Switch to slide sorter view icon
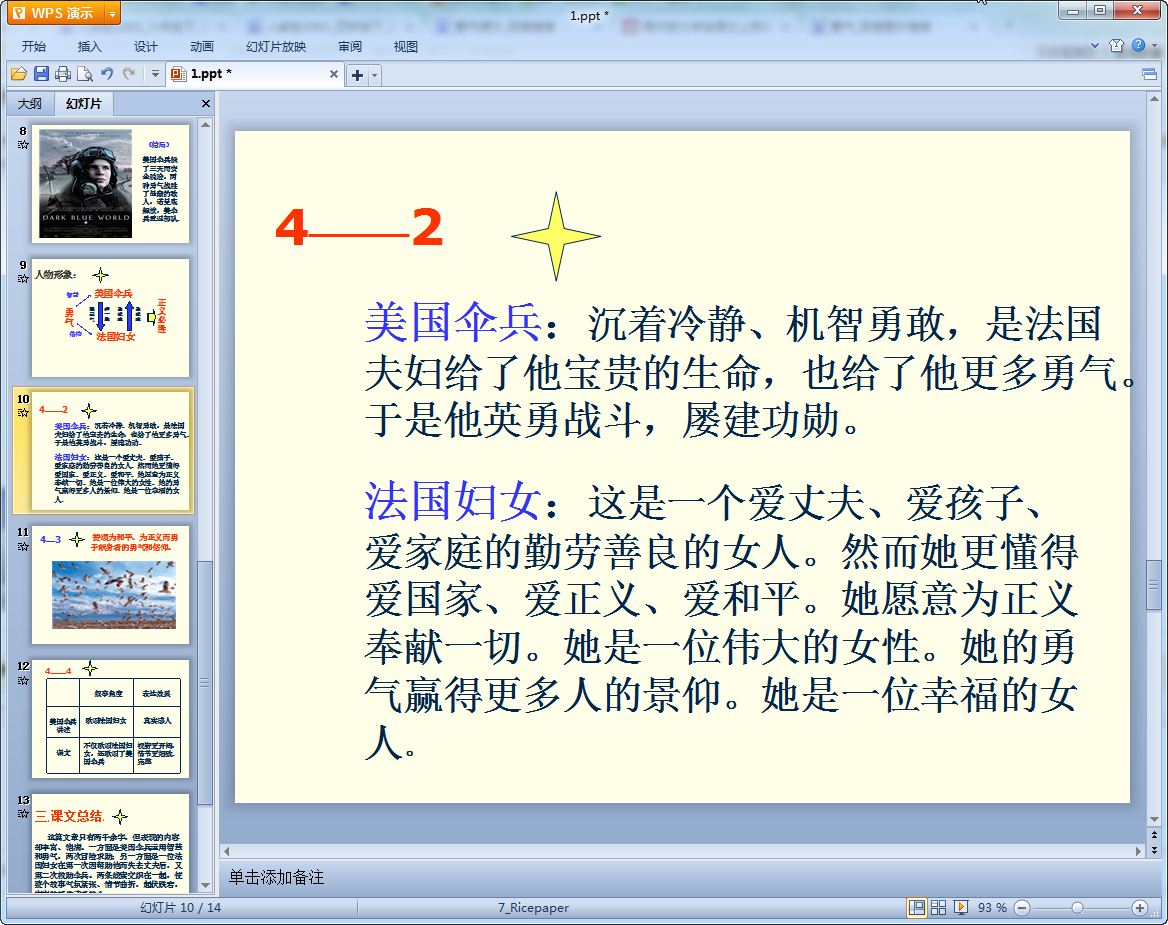Viewport: 1168px width, 925px height. coord(939,907)
